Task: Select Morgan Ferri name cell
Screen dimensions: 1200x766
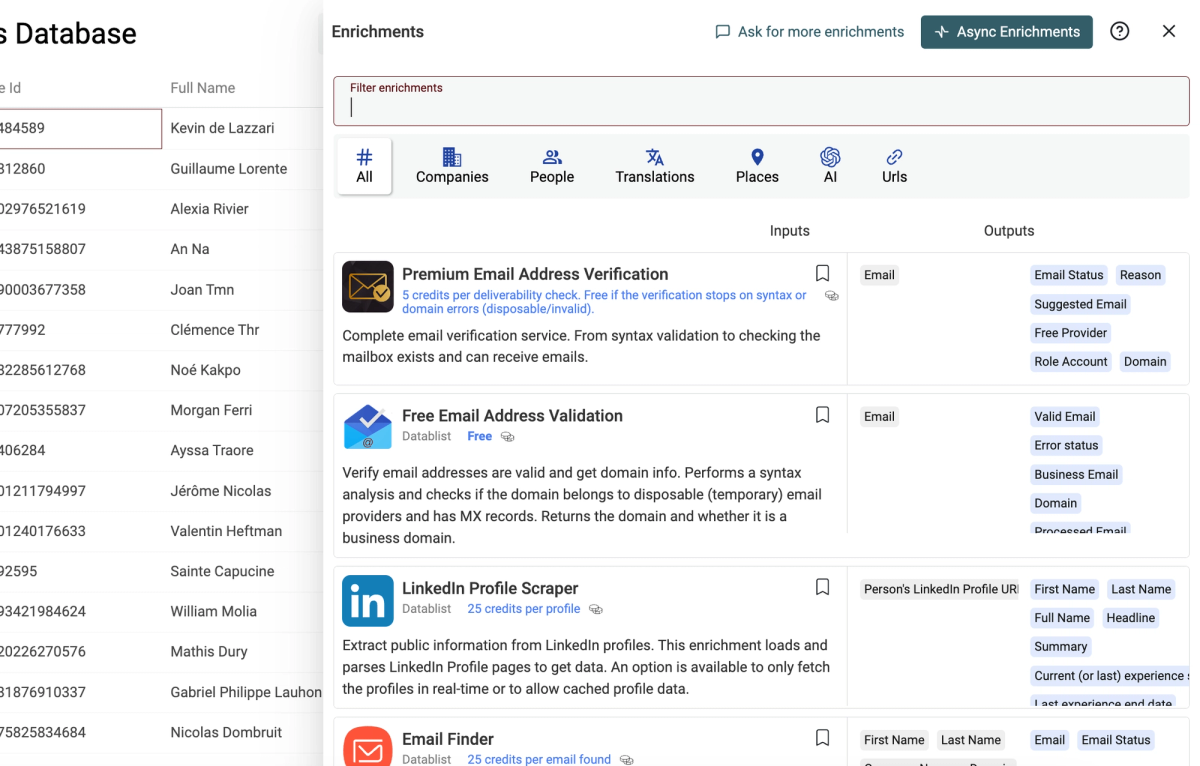Action: click(211, 410)
